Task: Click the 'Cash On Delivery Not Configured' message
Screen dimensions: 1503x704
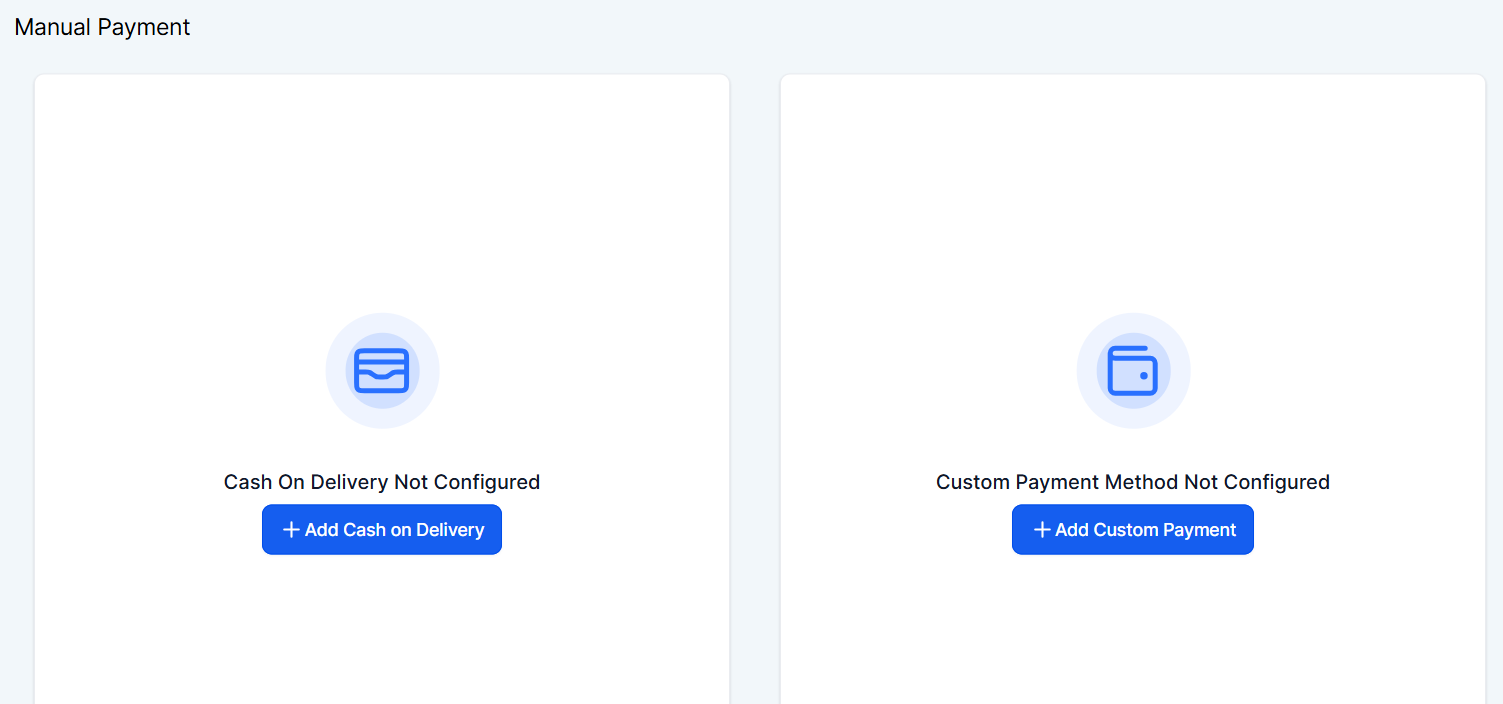Action: [x=382, y=482]
